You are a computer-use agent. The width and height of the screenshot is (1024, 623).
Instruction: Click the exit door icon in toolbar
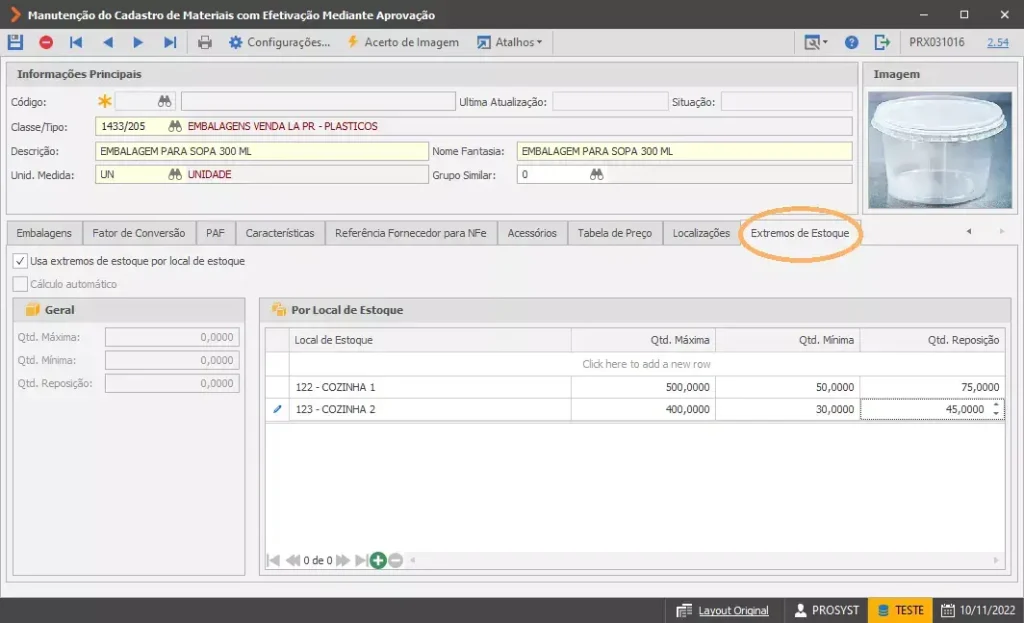pyautogui.click(x=882, y=42)
